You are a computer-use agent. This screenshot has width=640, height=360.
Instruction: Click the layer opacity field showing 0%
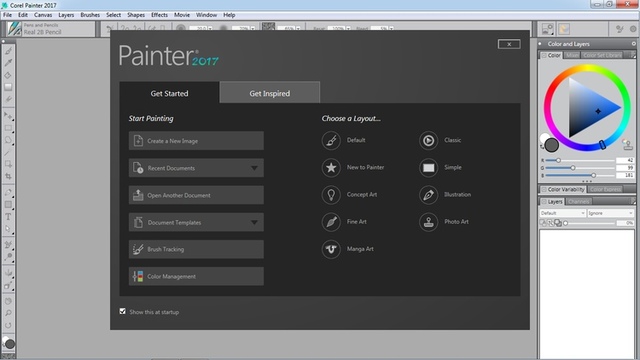coord(626,223)
